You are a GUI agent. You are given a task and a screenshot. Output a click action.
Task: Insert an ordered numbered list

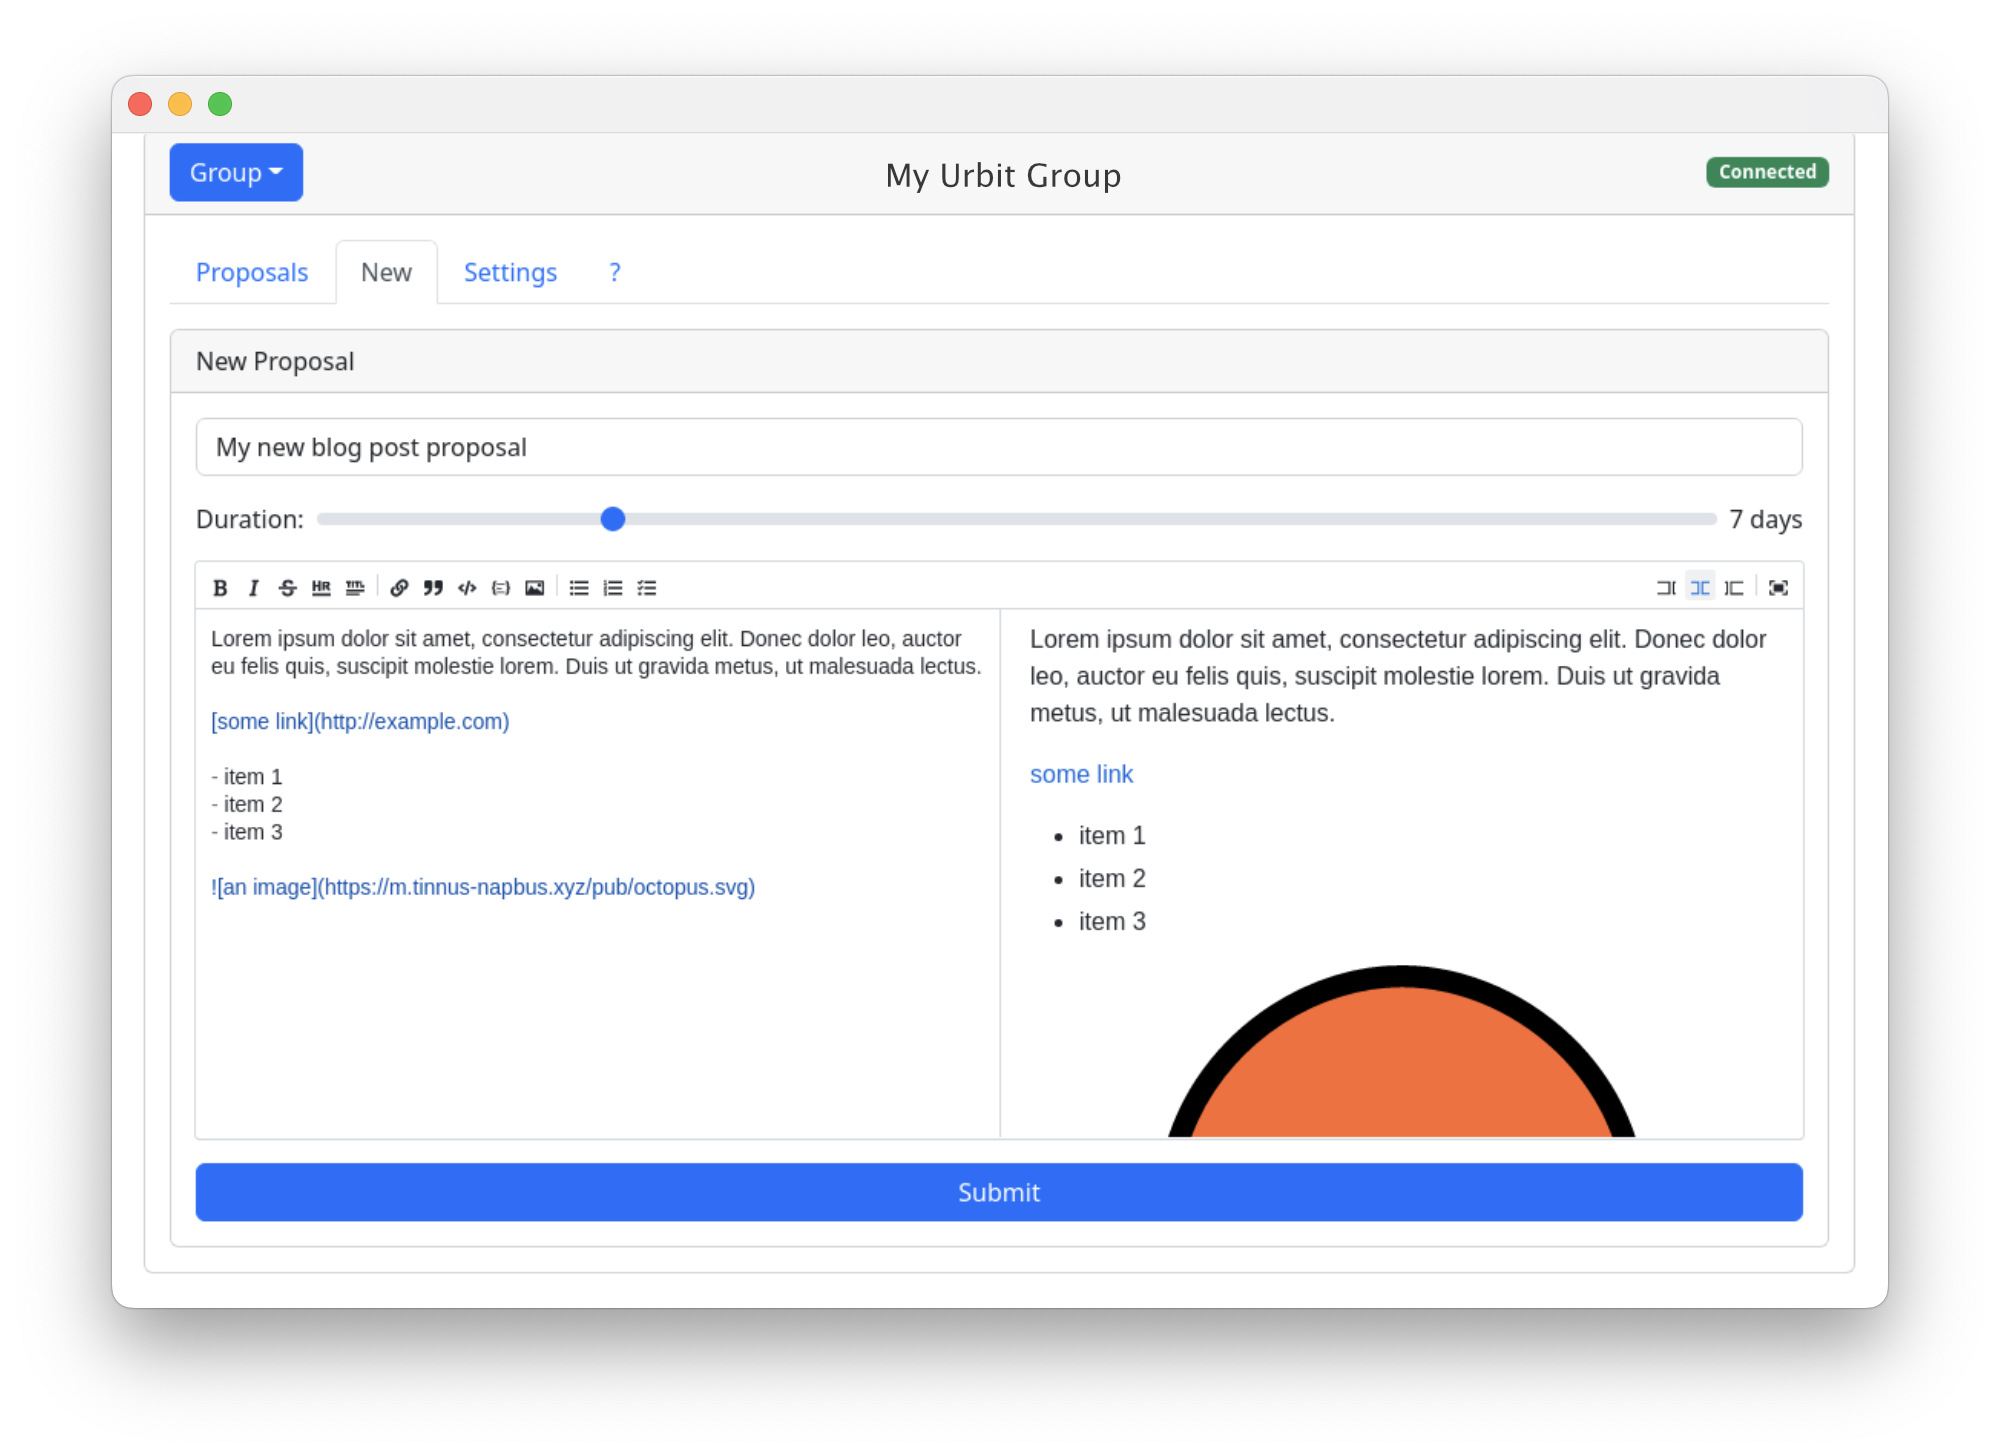[x=613, y=588]
